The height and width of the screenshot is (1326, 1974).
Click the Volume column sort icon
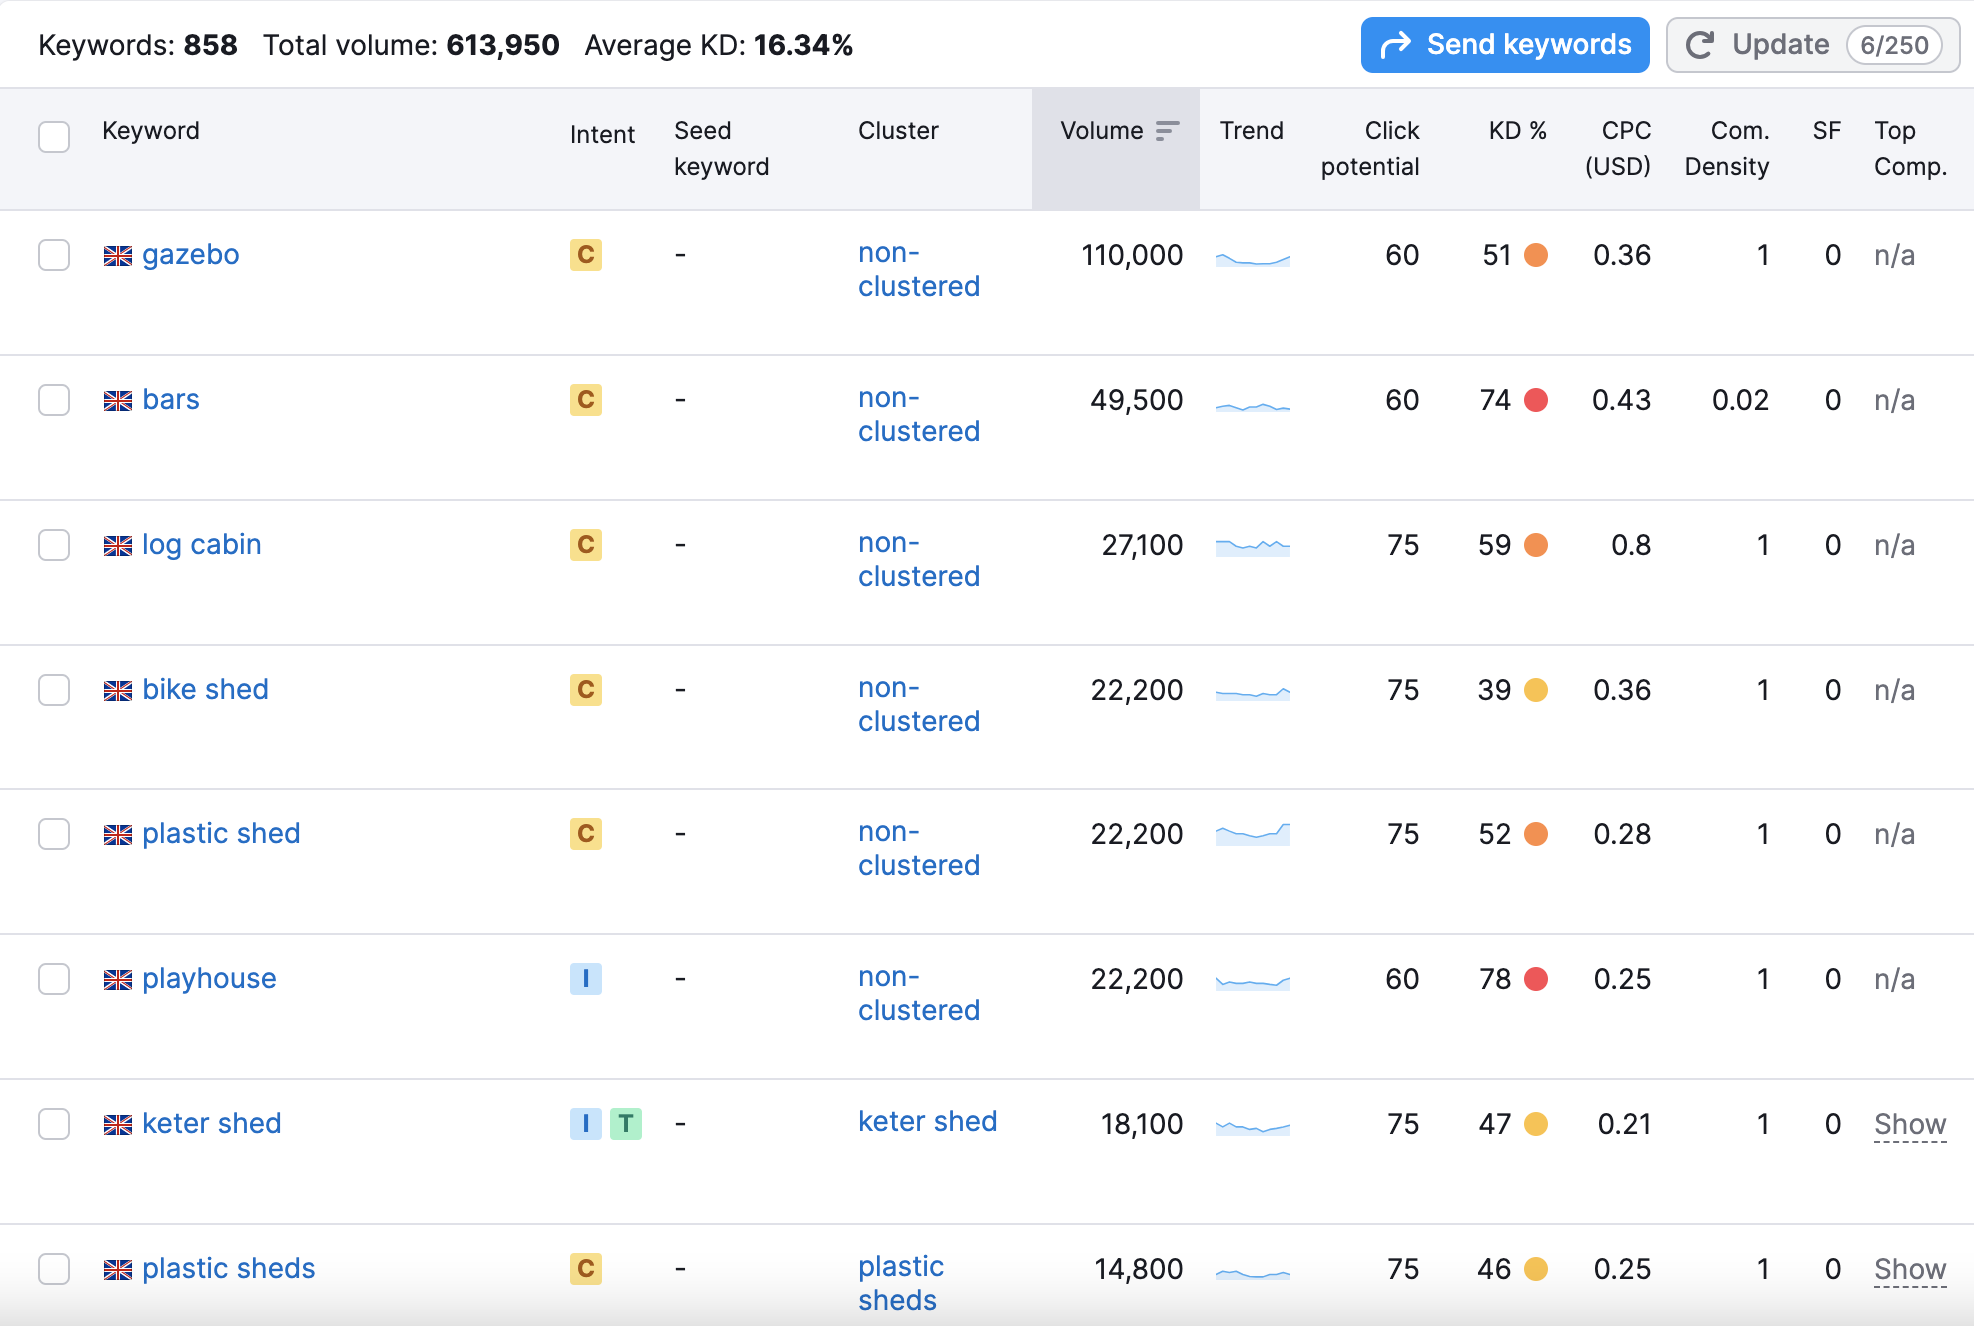pos(1167,131)
